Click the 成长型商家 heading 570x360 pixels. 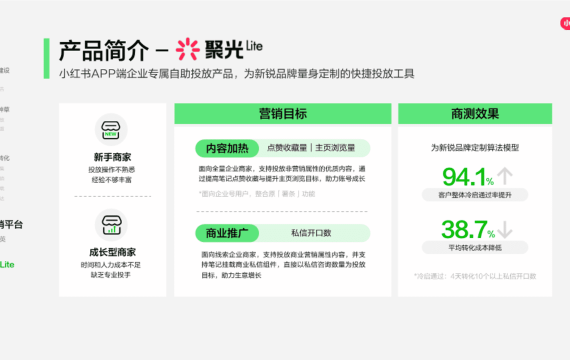pos(112,252)
